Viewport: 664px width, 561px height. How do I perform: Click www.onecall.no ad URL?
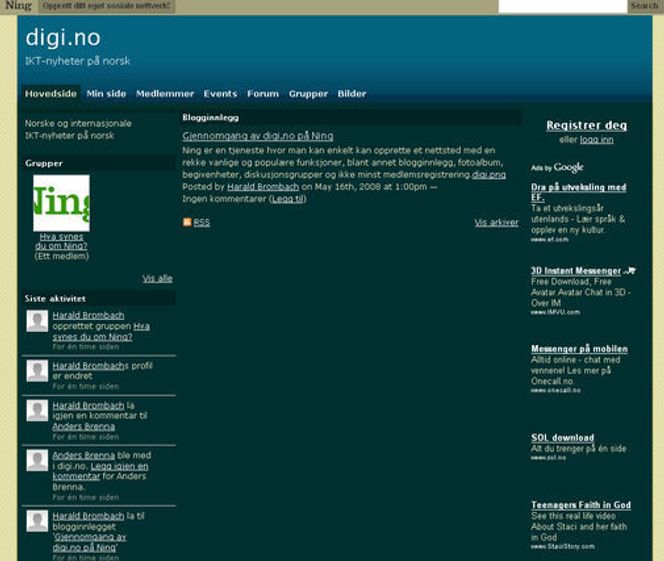[x=556, y=390]
